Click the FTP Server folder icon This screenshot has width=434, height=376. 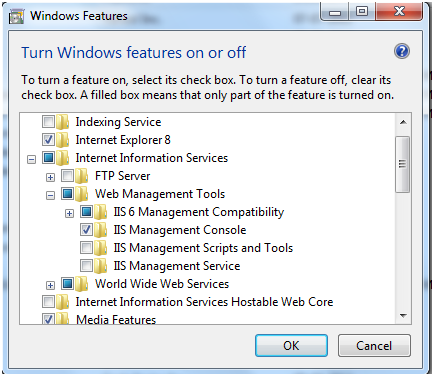(x=81, y=176)
